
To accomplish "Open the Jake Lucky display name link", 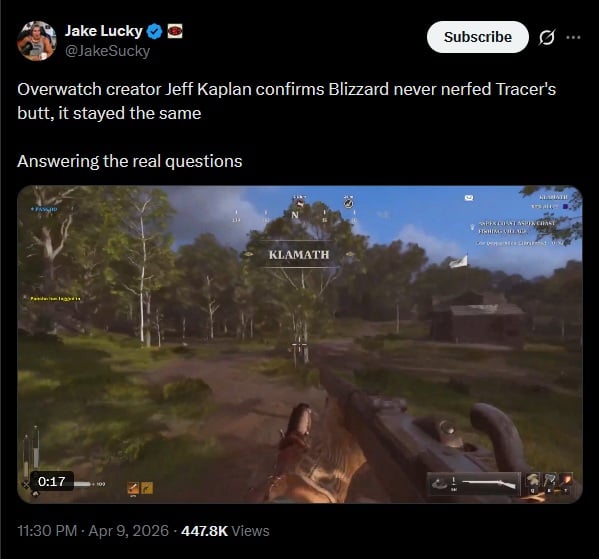I will click(104, 31).
